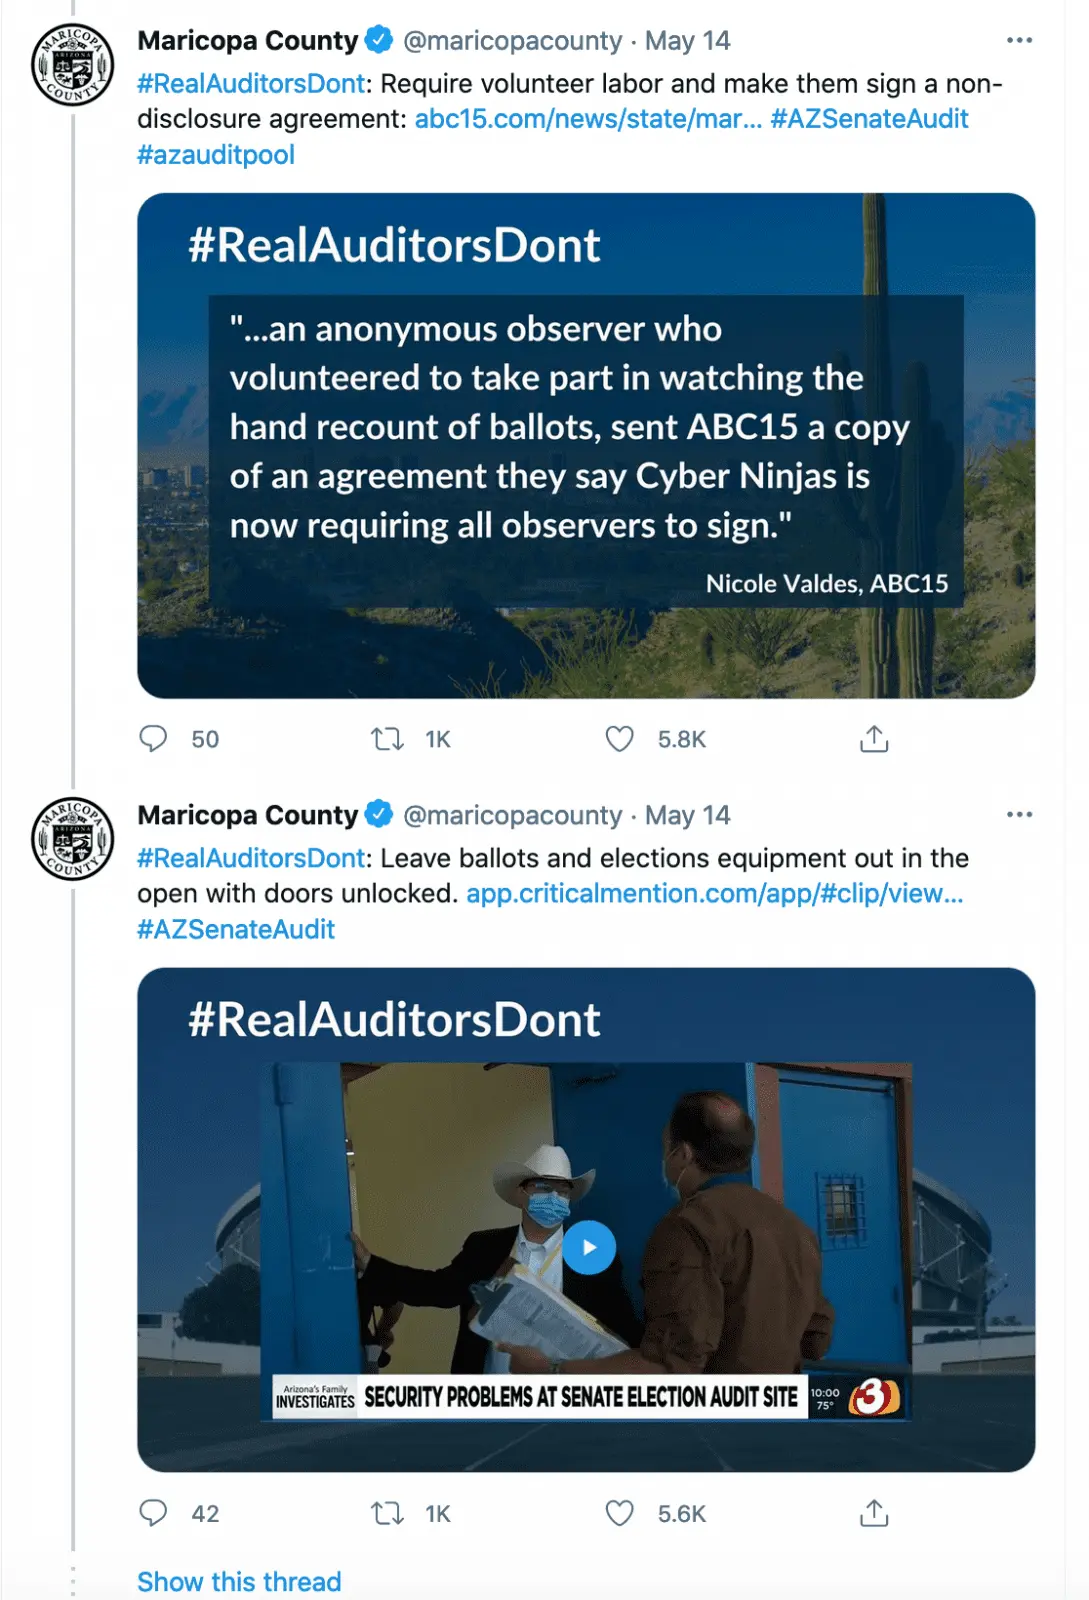Click the #azauditpool hashtag

tap(216, 155)
